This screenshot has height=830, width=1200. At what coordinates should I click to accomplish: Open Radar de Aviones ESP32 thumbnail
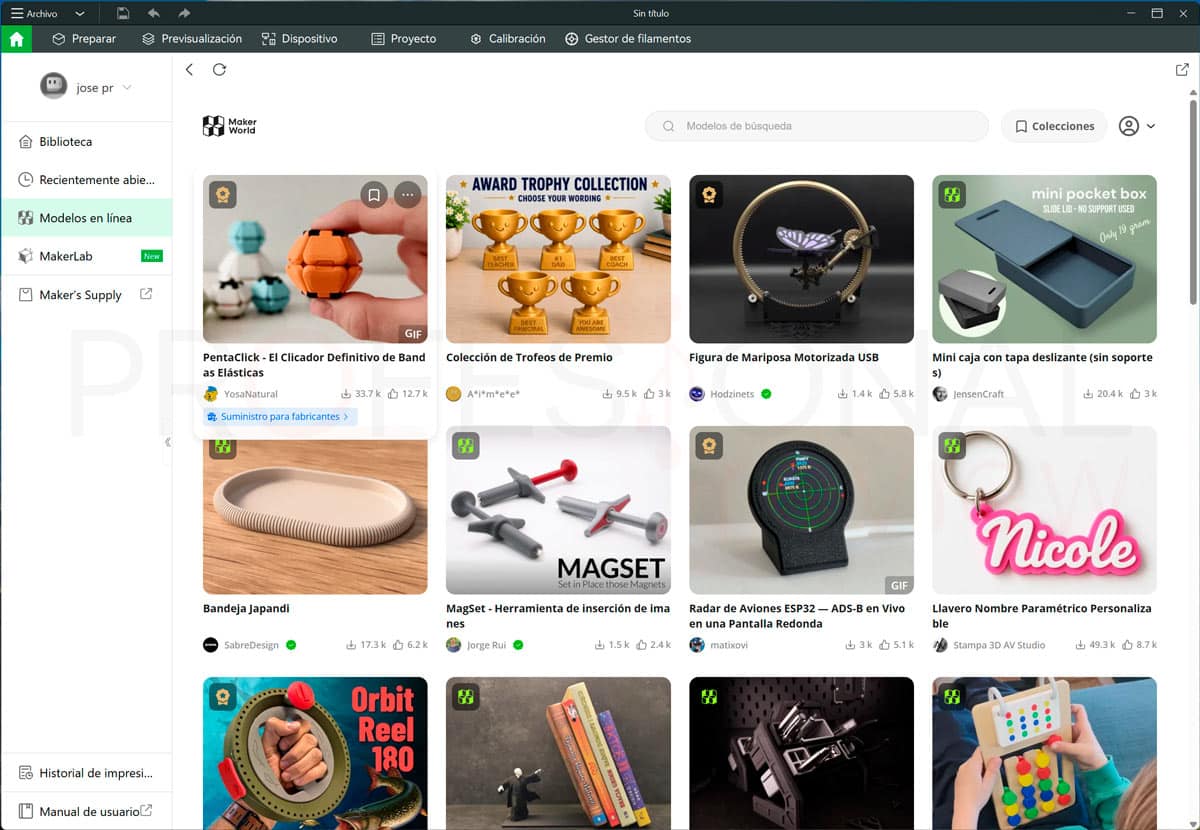tap(801, 510)
